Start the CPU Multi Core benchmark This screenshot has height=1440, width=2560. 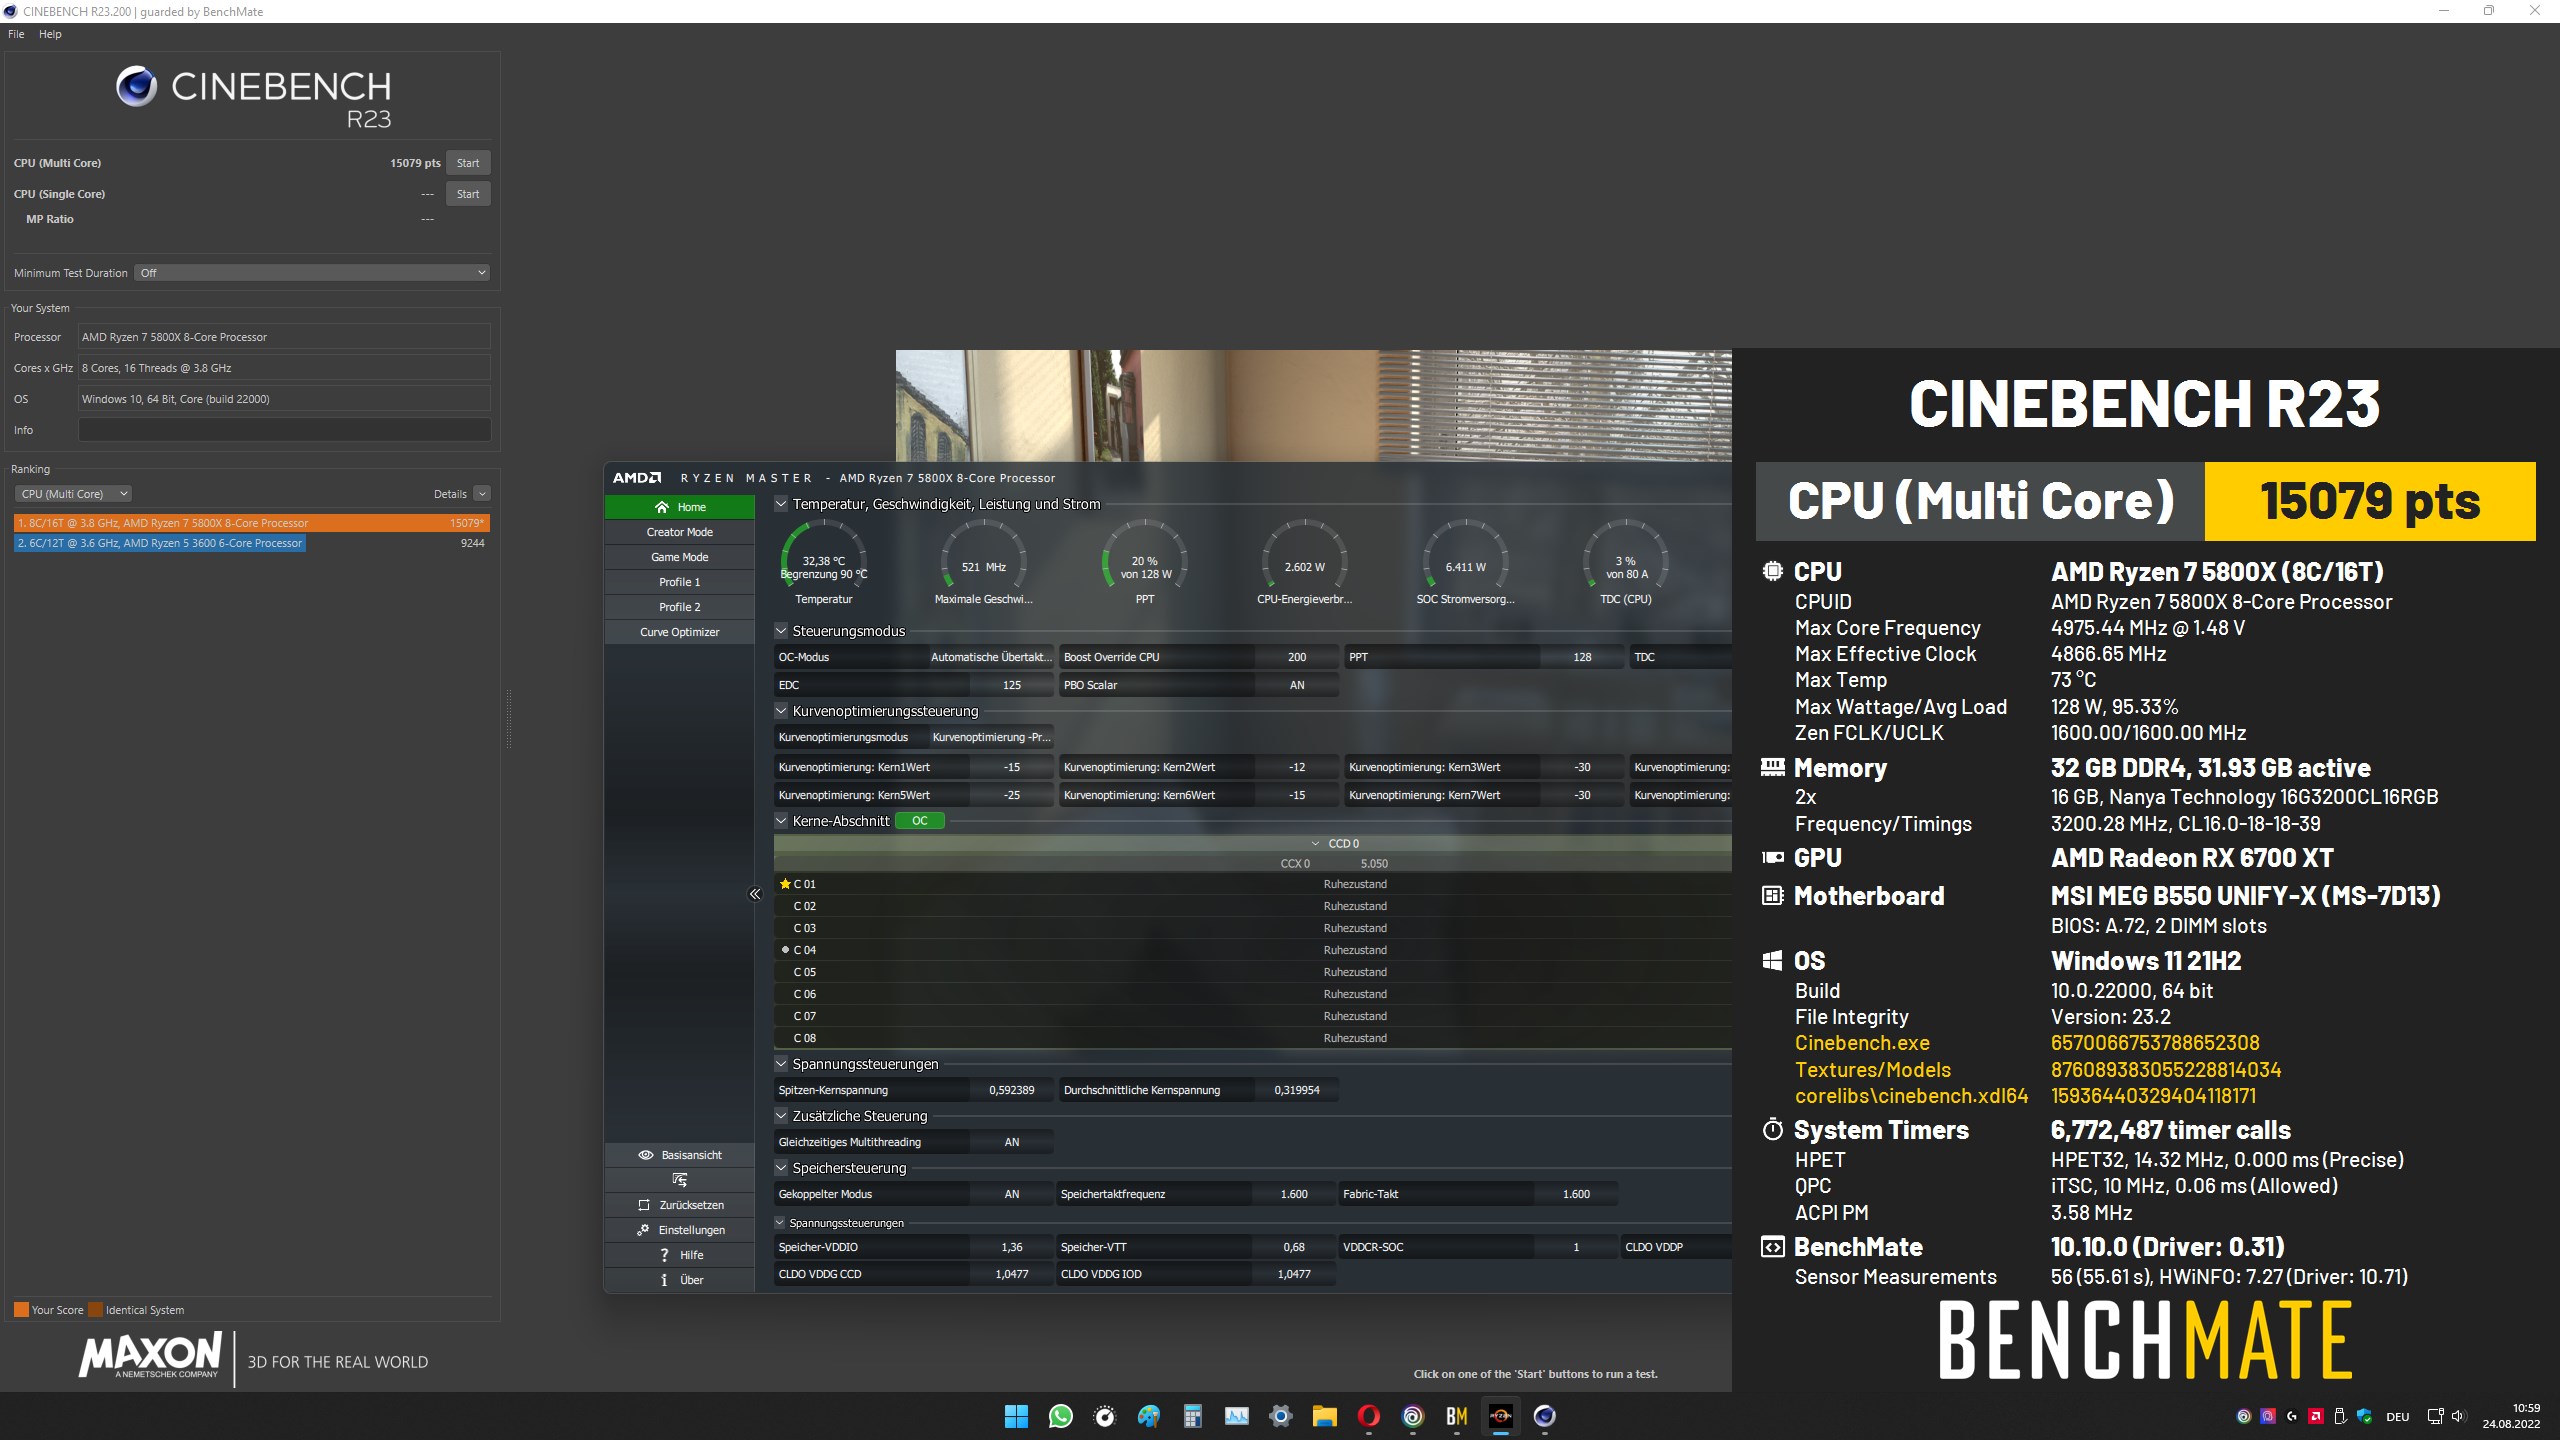pyautogui.click(x=468, y=162)
